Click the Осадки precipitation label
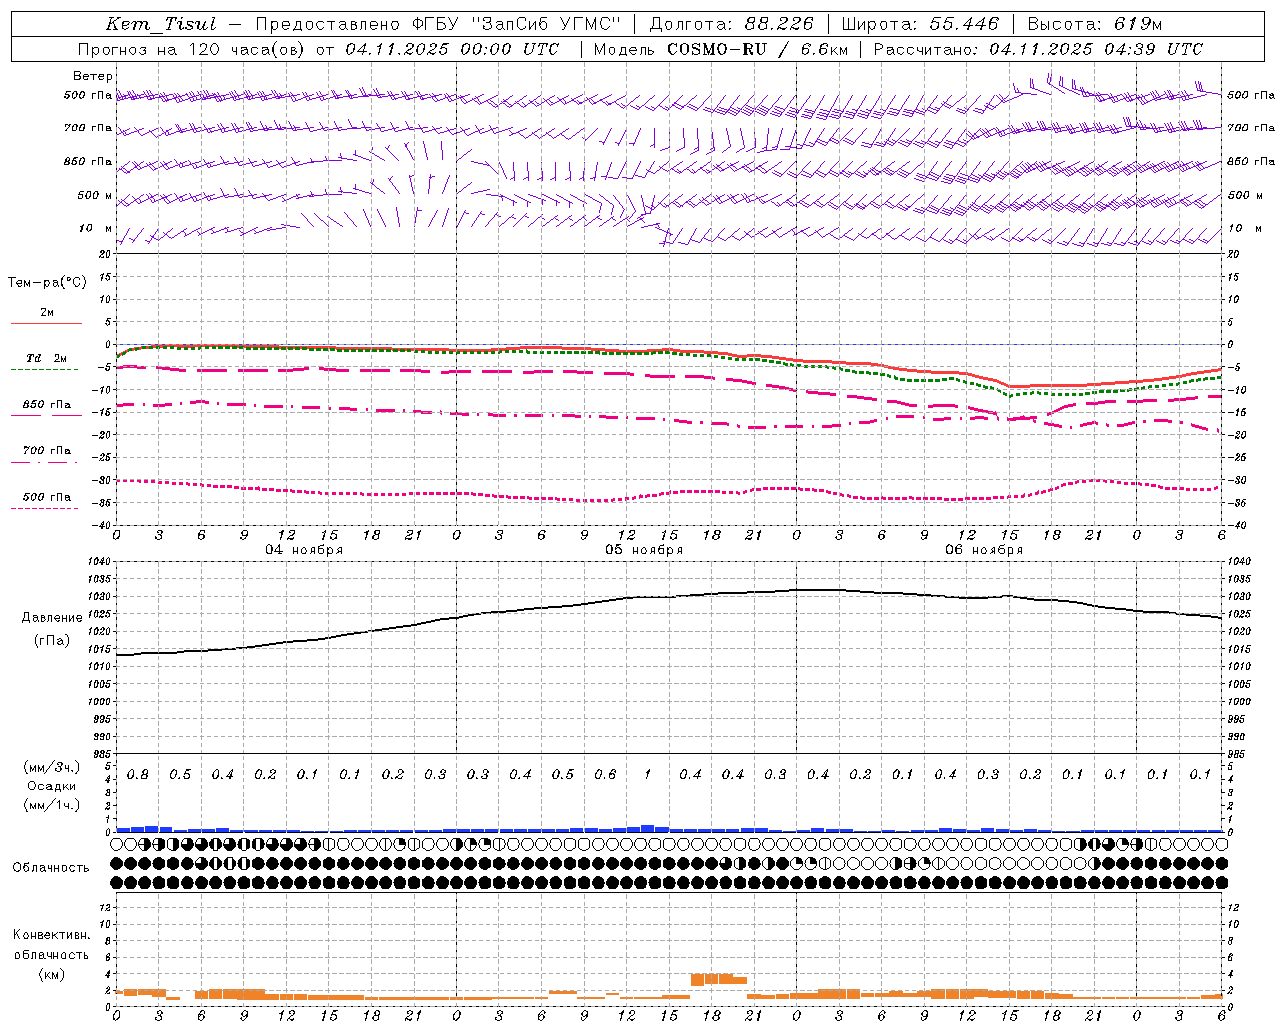1280x1024 pixels. click(x=52, y=786)
